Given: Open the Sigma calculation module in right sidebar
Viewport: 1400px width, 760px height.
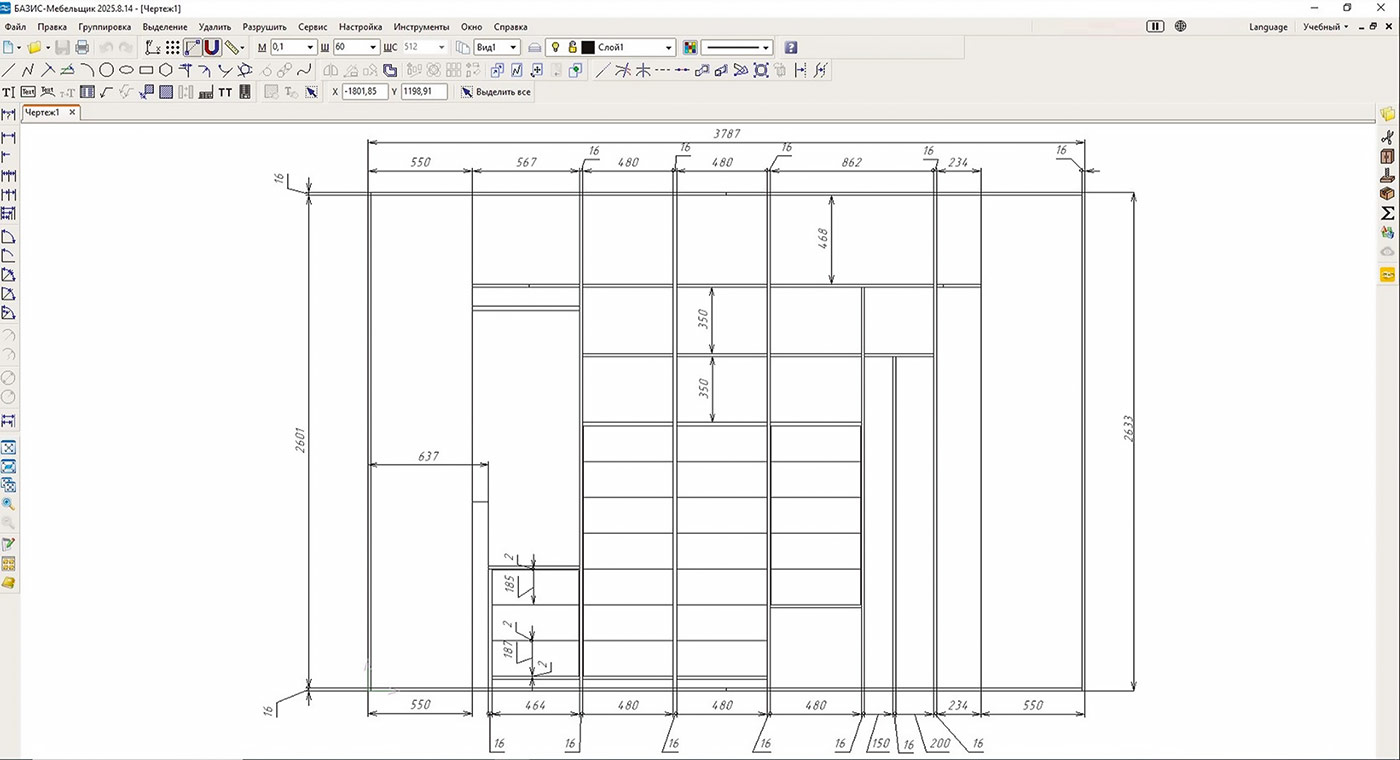Looking at the screenshot, I should click(1387, 213).
